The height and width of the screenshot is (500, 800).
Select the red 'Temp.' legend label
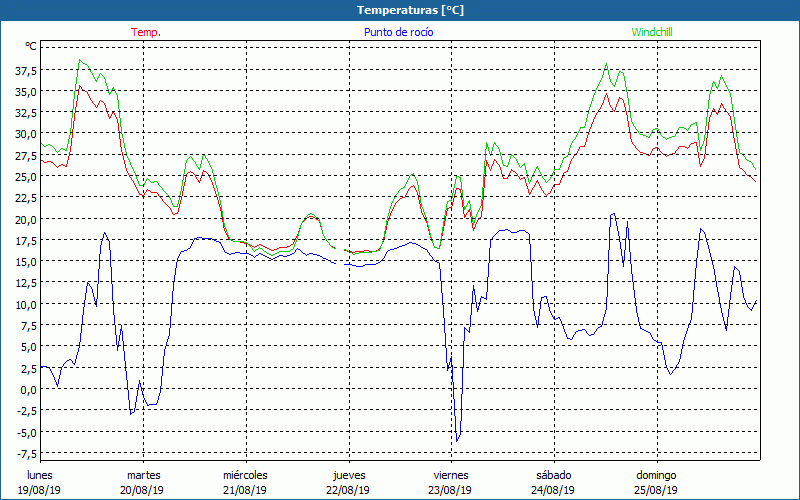(146, 32)
